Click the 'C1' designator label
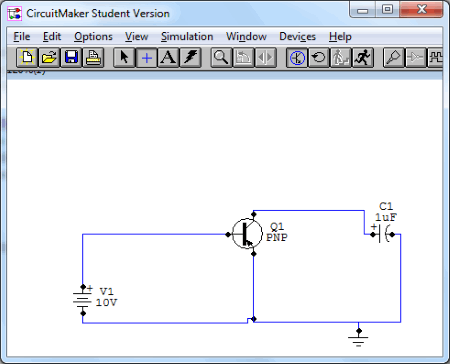The height and width of the screenshot is (364, 450). (386, 206)
